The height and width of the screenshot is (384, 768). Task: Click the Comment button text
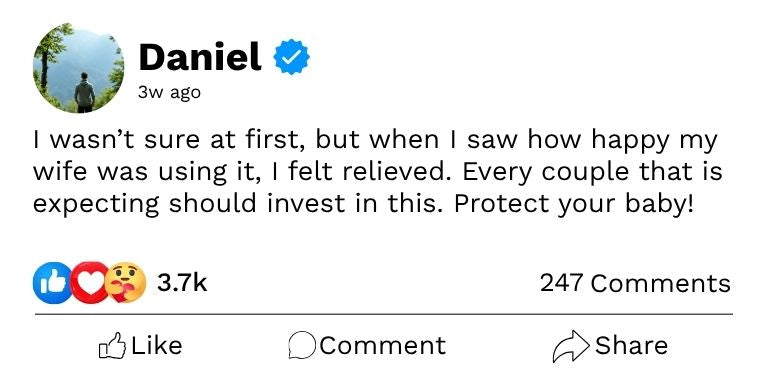383,345
